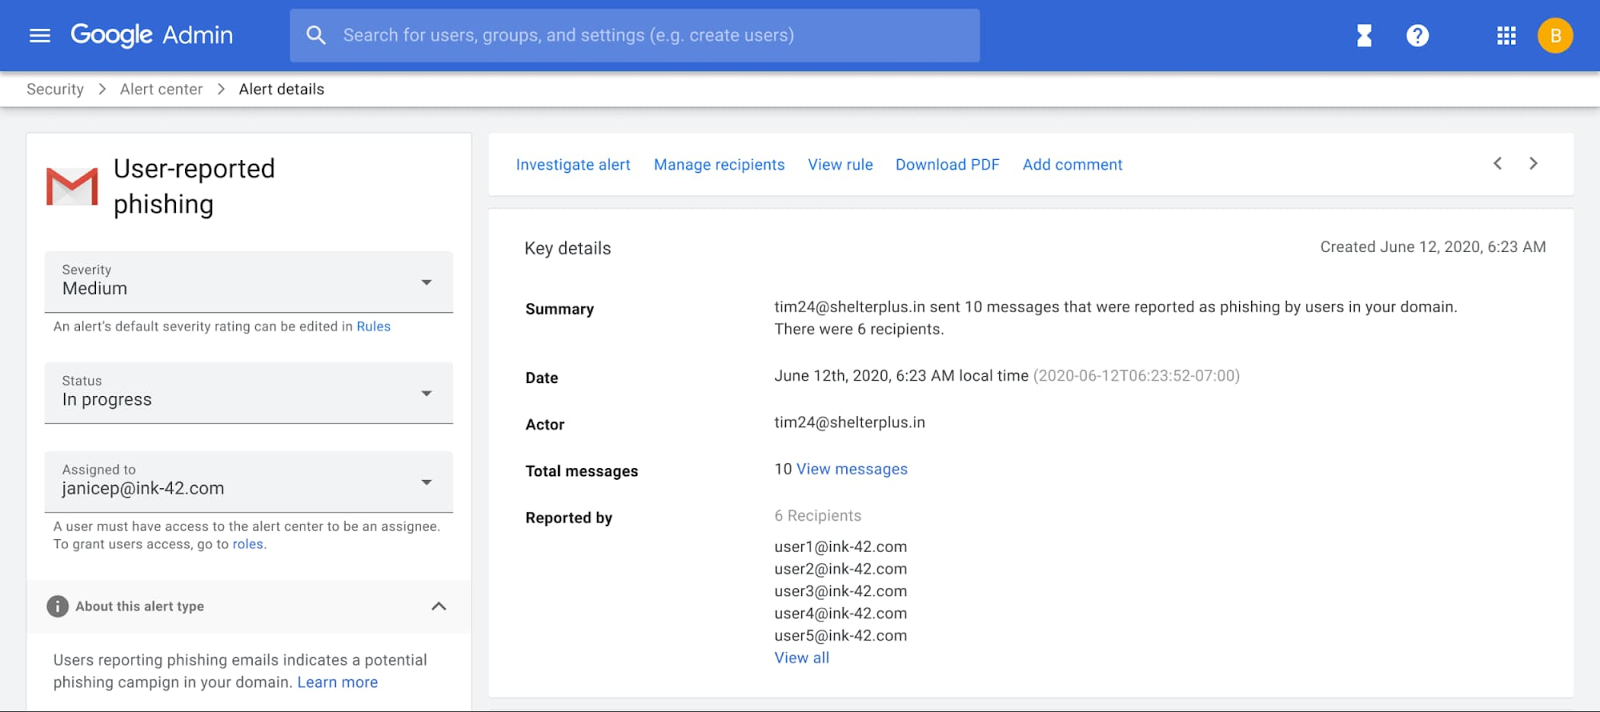The height and width of the screenshot is (712, 1600).
Task: Click the Gmail logo icon
Action: (72, 187)
